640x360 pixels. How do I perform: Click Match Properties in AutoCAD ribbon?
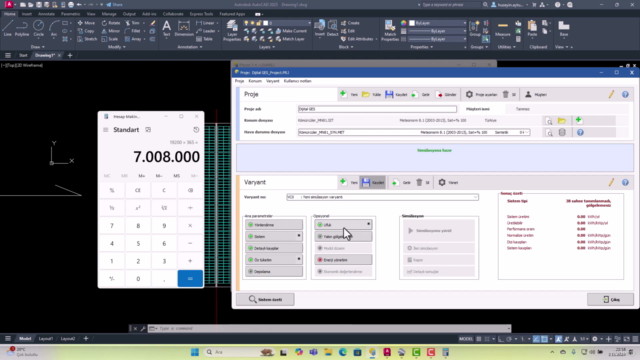coord(390,31)
